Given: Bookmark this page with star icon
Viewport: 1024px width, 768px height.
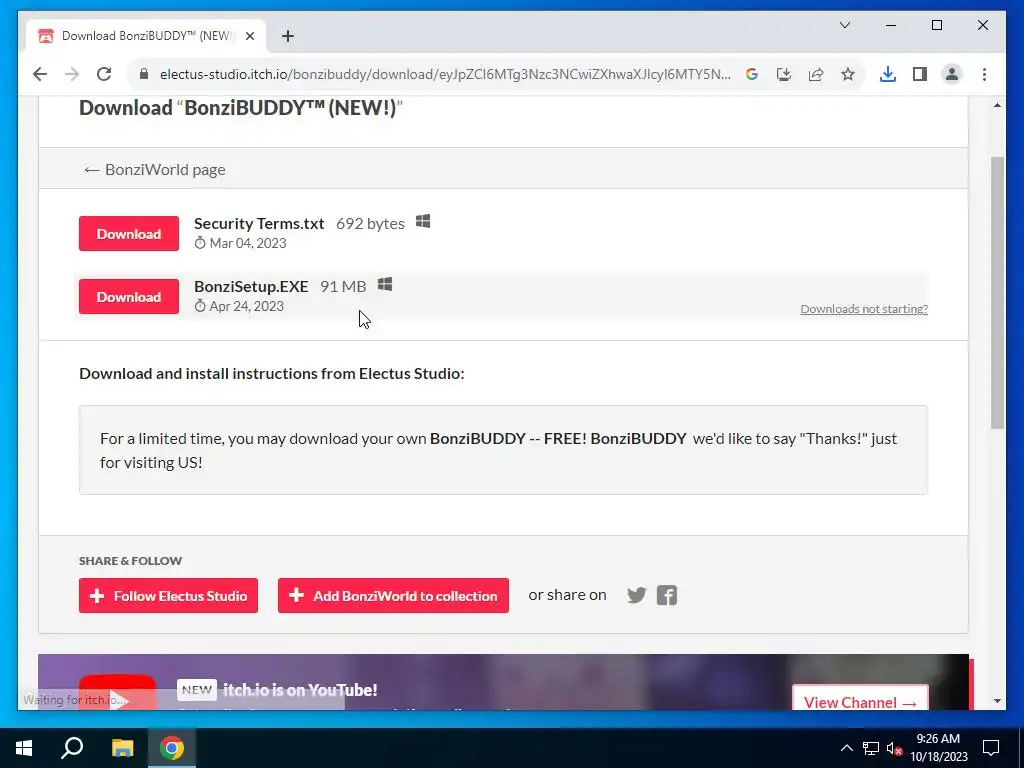Looking at the screenshot, I should (x=848, y=74).
